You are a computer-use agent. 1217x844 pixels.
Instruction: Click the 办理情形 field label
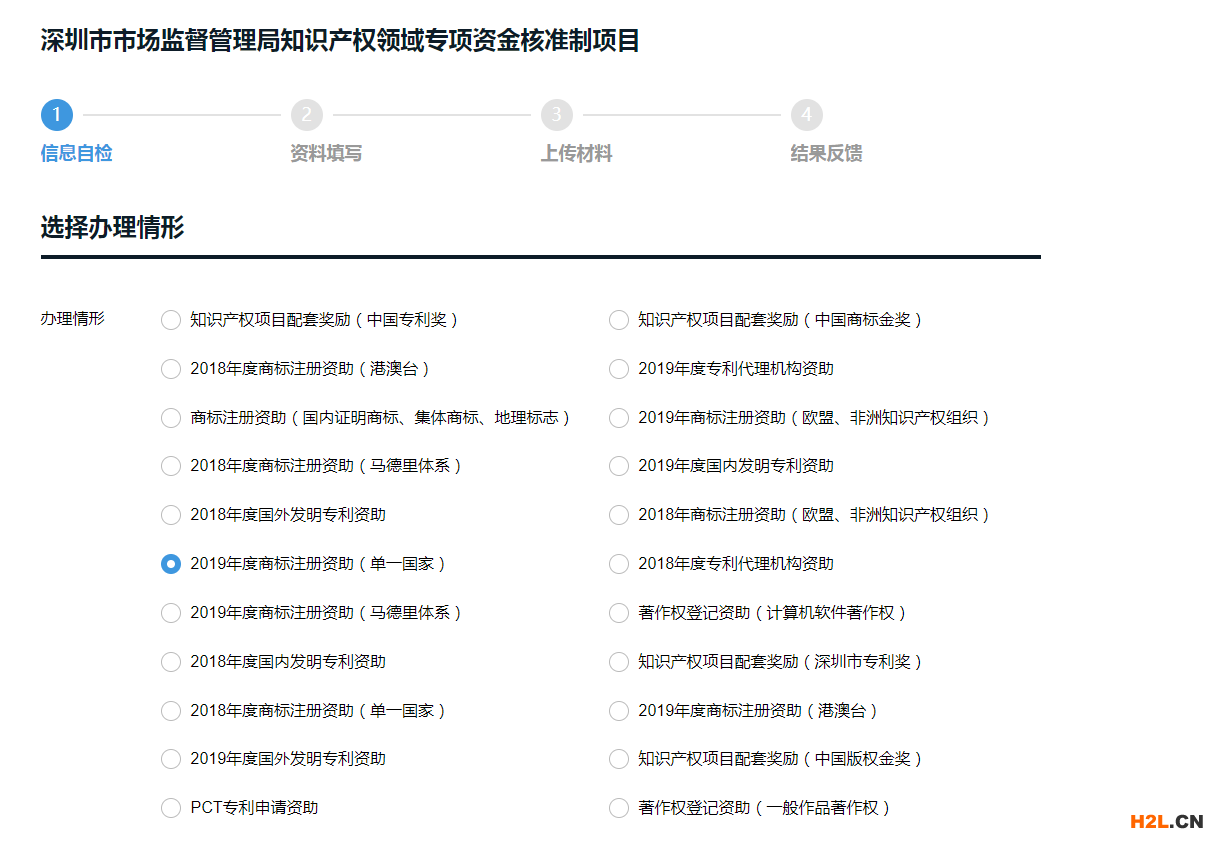[72, 319]
